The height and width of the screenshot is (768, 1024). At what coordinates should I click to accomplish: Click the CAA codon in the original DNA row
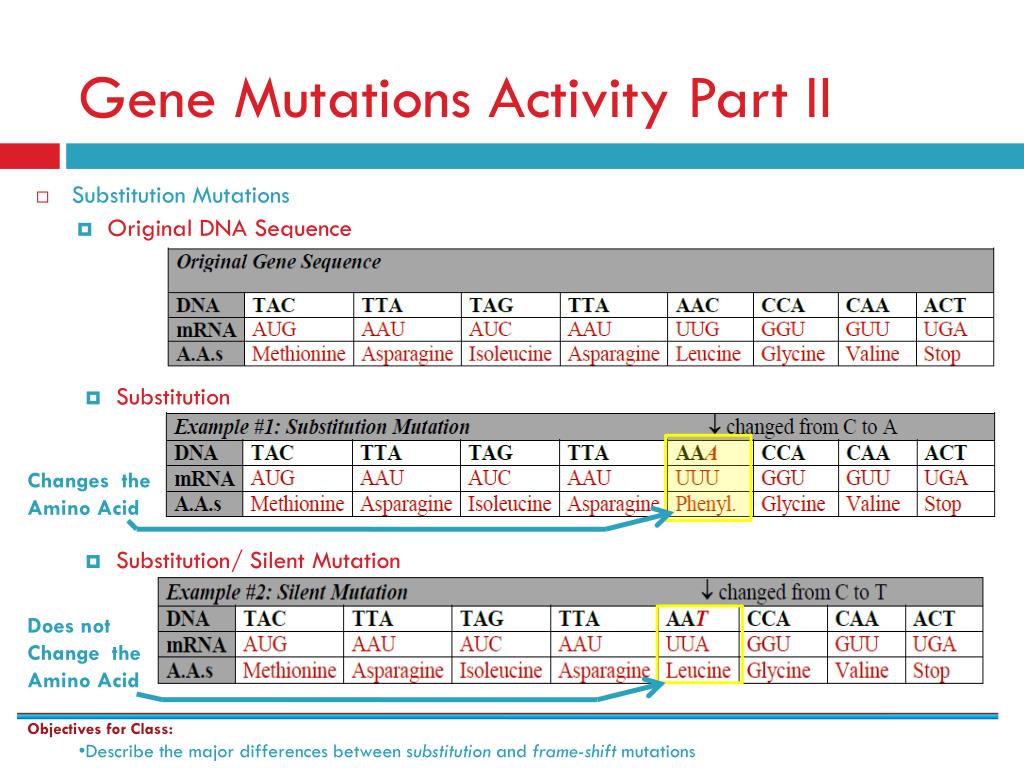pos(867,306)
